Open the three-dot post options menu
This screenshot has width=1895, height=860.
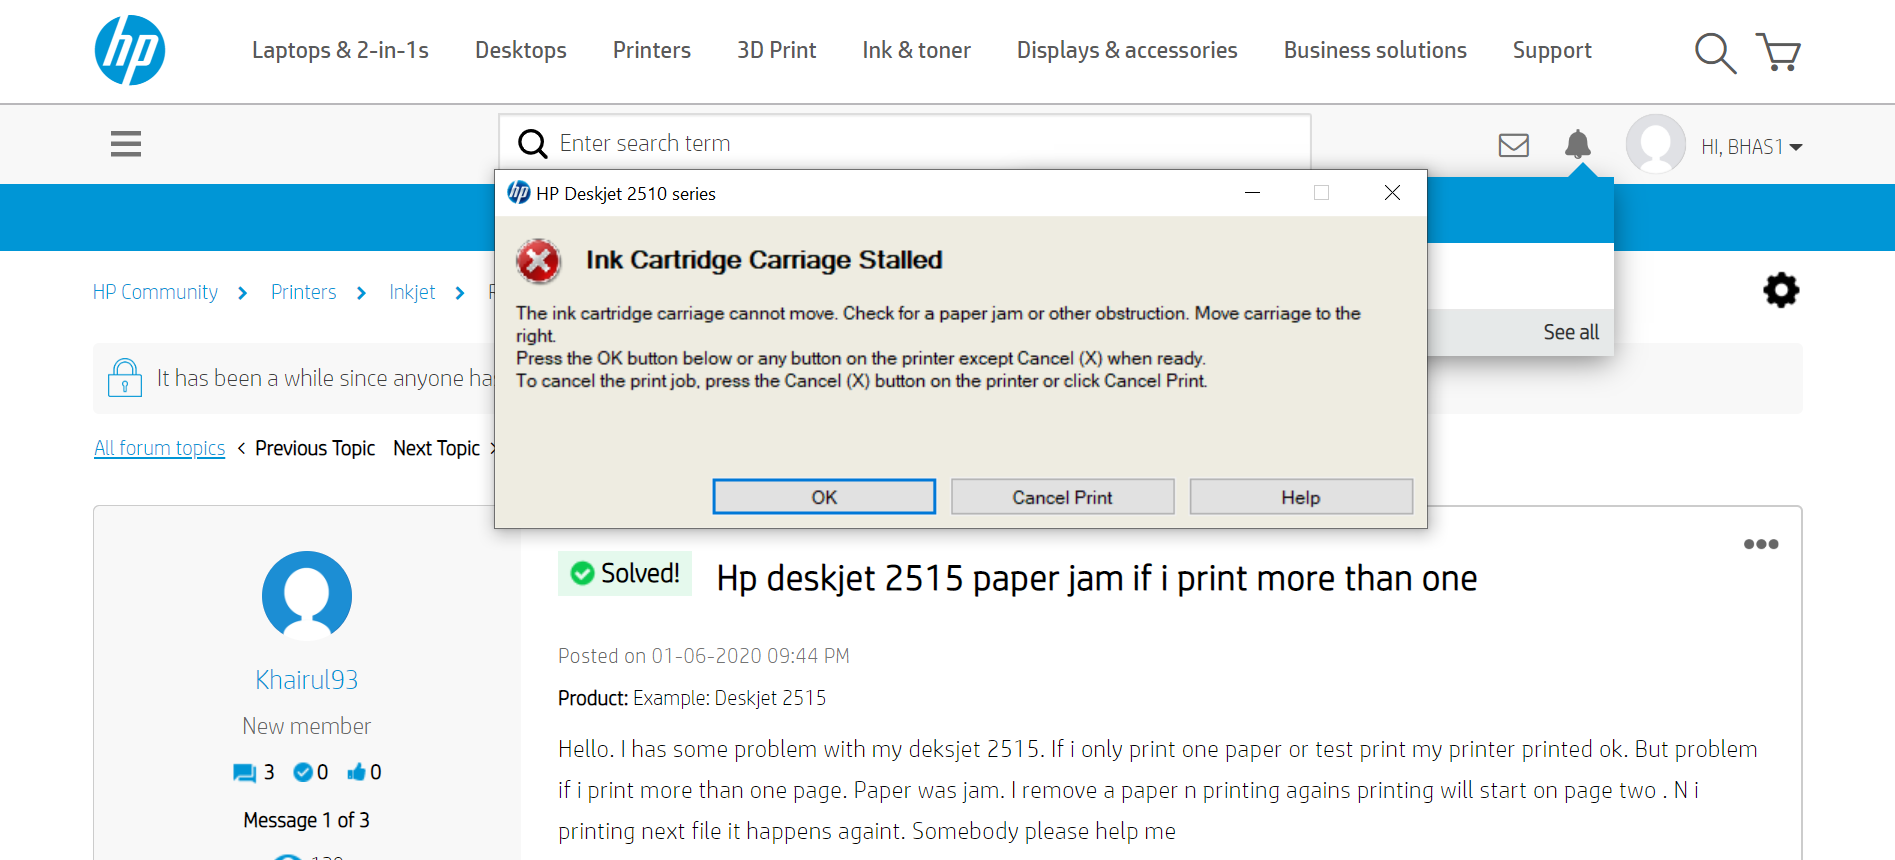click(x=1761, y=544)
